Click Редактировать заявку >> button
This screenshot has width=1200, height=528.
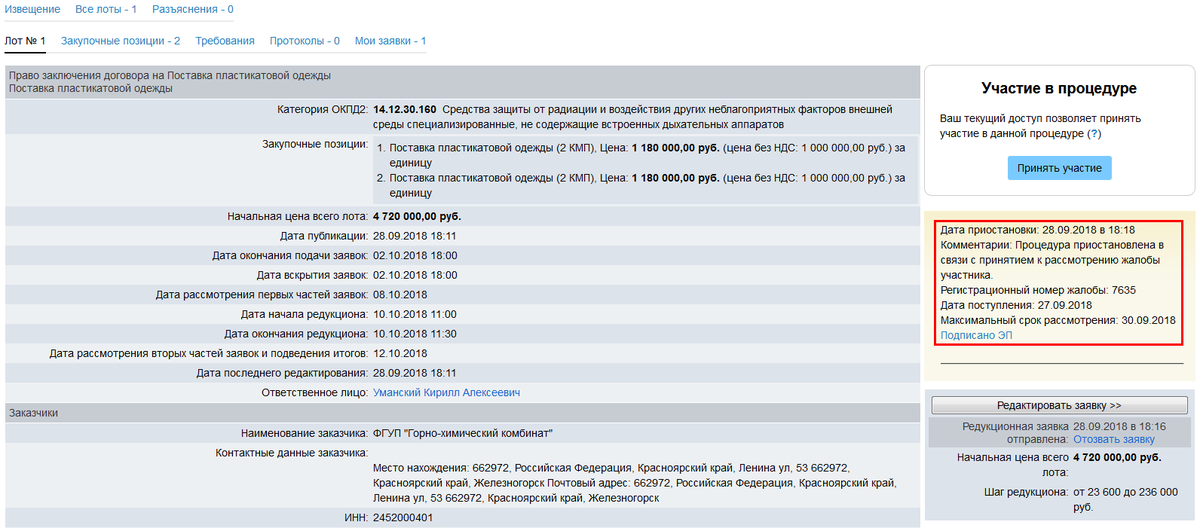(1059, 405)
